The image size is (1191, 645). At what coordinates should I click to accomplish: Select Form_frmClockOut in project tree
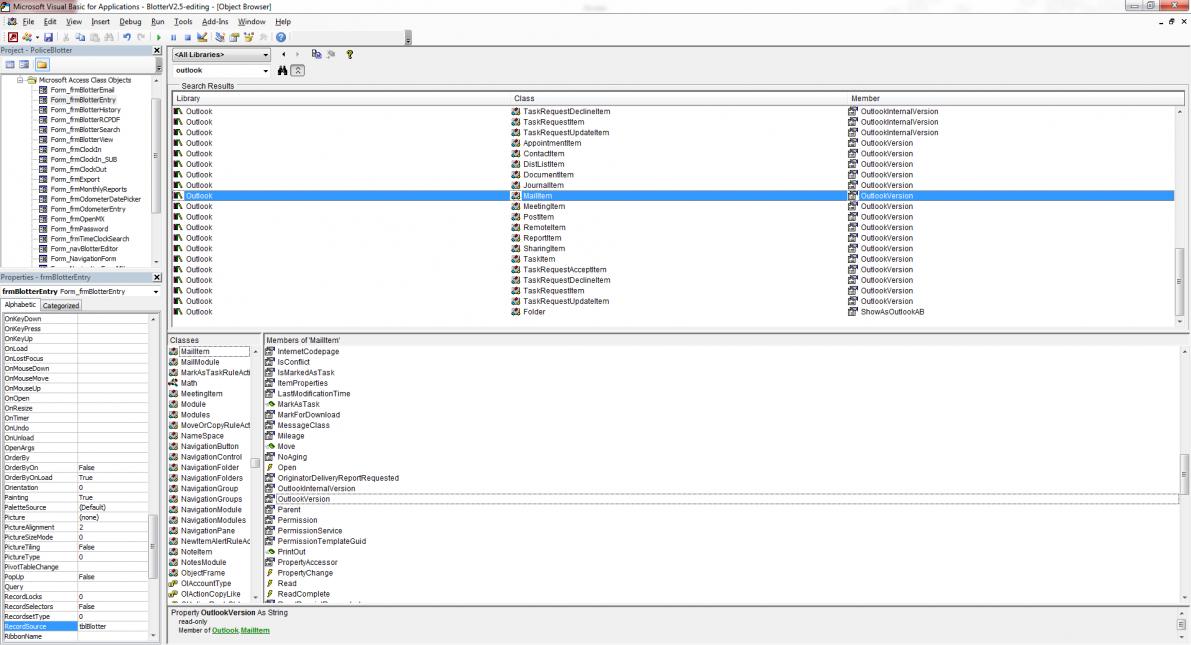[x=78, y=169]
